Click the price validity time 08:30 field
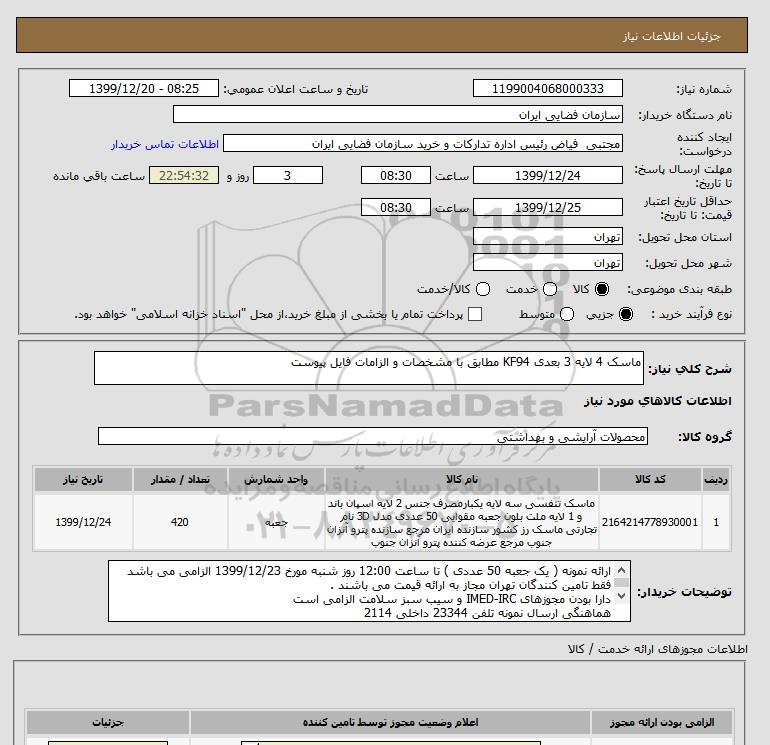This screenshot has width=770, height=745. tap(396, 207)
